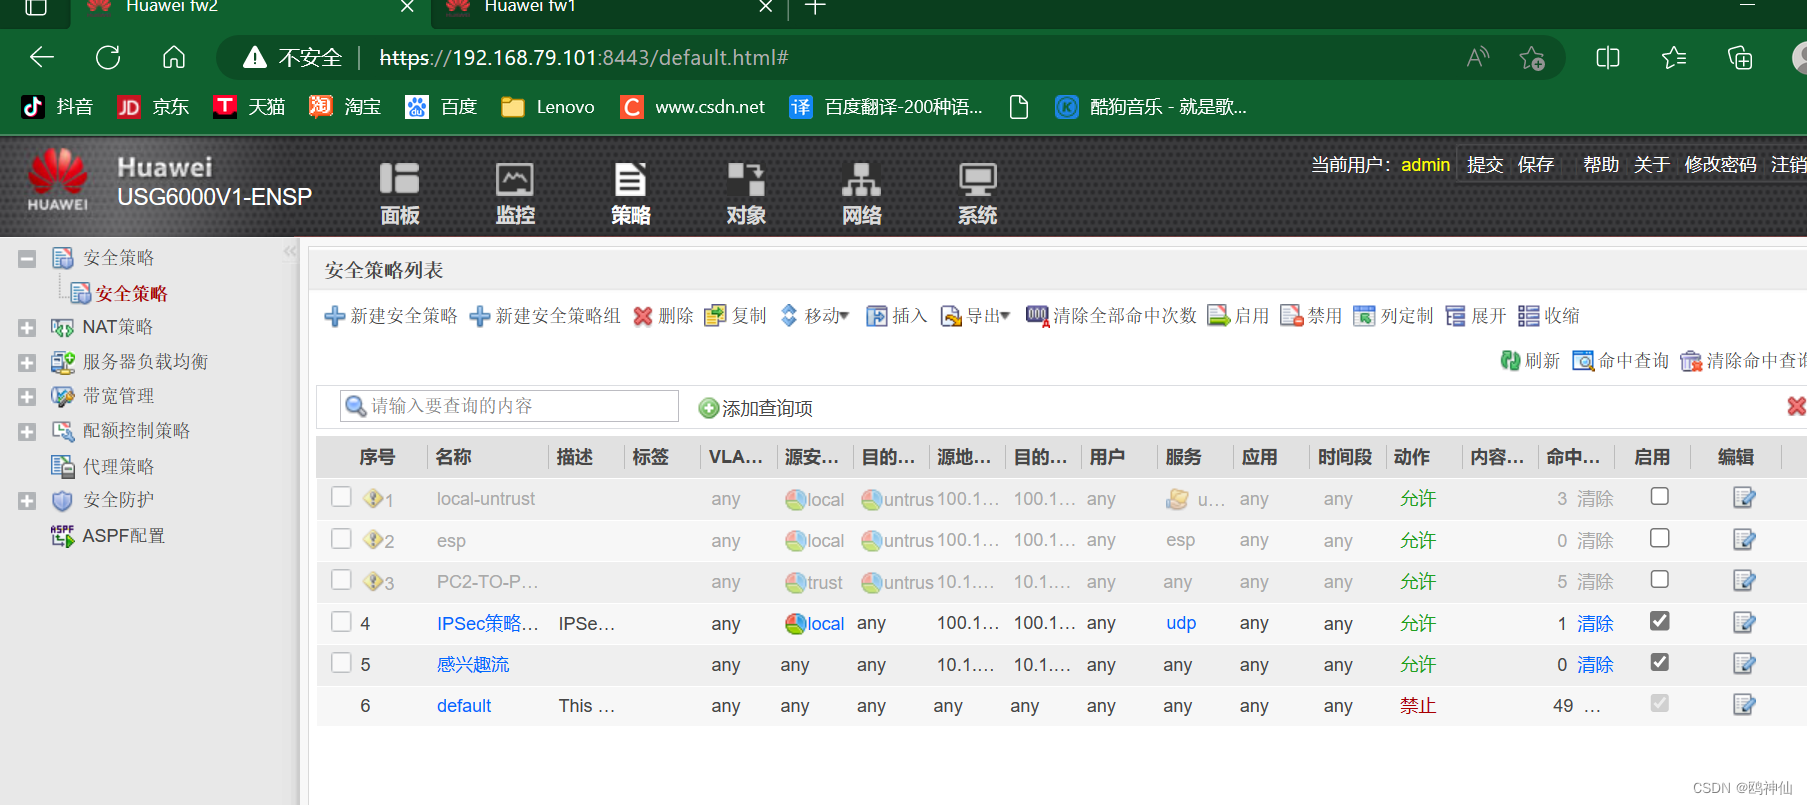Image resolution: width=1807 pixels, height=805 pixels.
Task: Open the 策略 policy icon
Action: click(631, 193)
